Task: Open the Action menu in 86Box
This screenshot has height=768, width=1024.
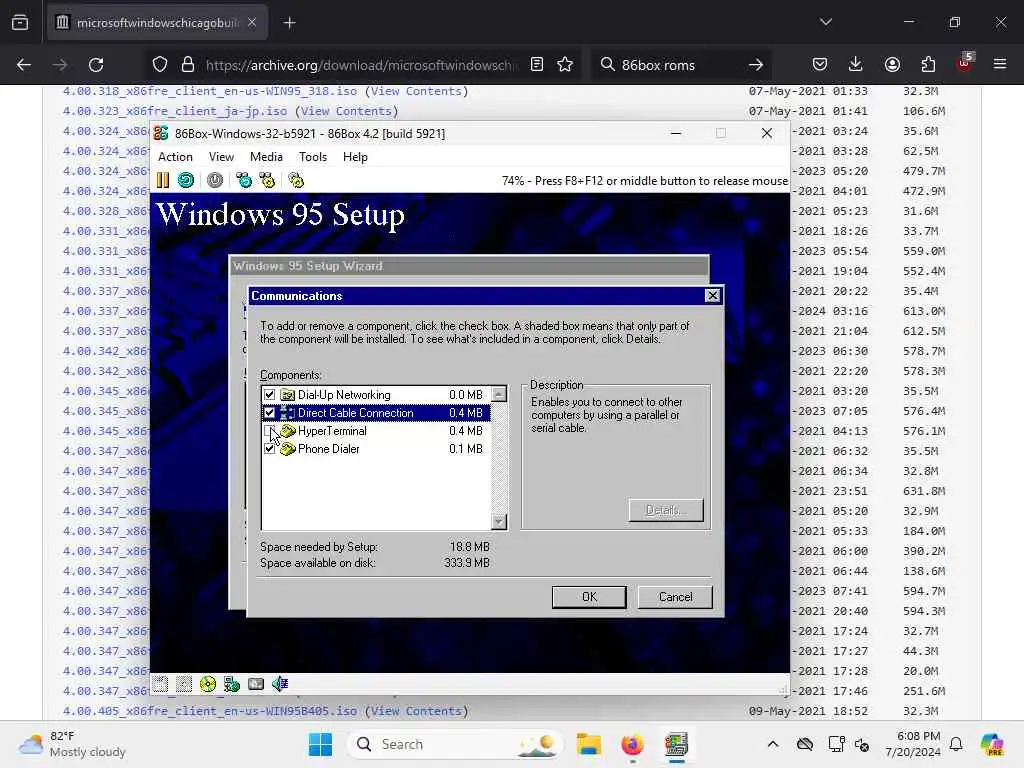Action: pyautogui.click(x=175, y=157)
